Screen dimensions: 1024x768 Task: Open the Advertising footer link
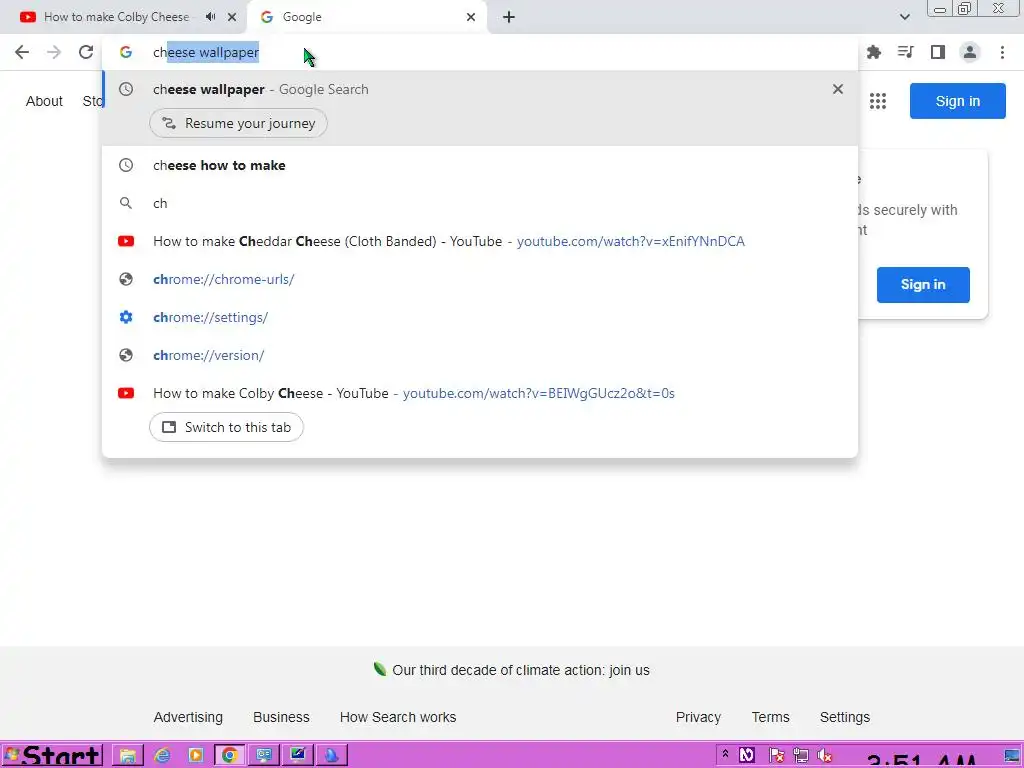click(188, 717)
